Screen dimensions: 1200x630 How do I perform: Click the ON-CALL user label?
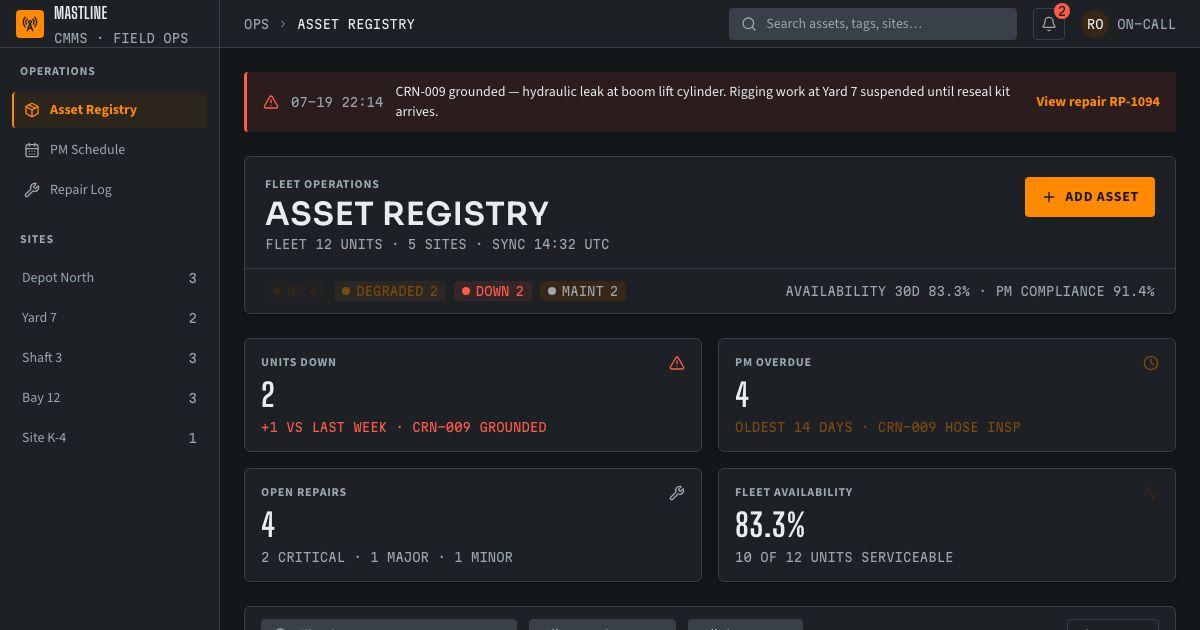[1146, 24]
